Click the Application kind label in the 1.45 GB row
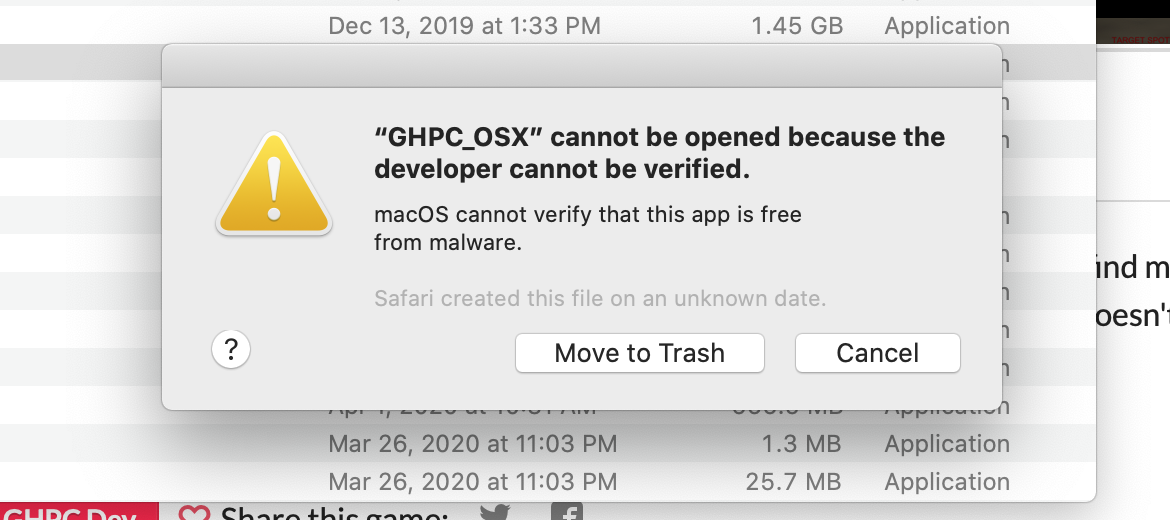This screenshot has height=520, width=1170. pyautogui.click(x=946, y=26)
